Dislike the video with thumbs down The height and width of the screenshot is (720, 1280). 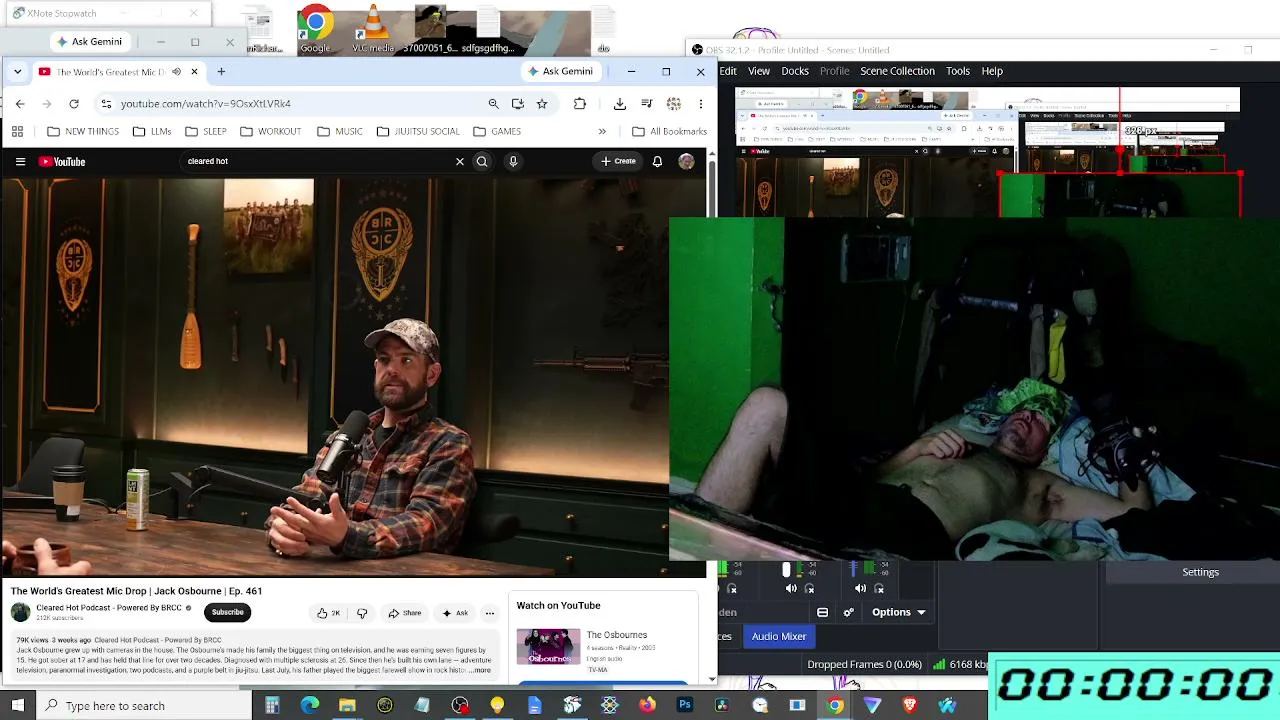(x=362, y=613)
